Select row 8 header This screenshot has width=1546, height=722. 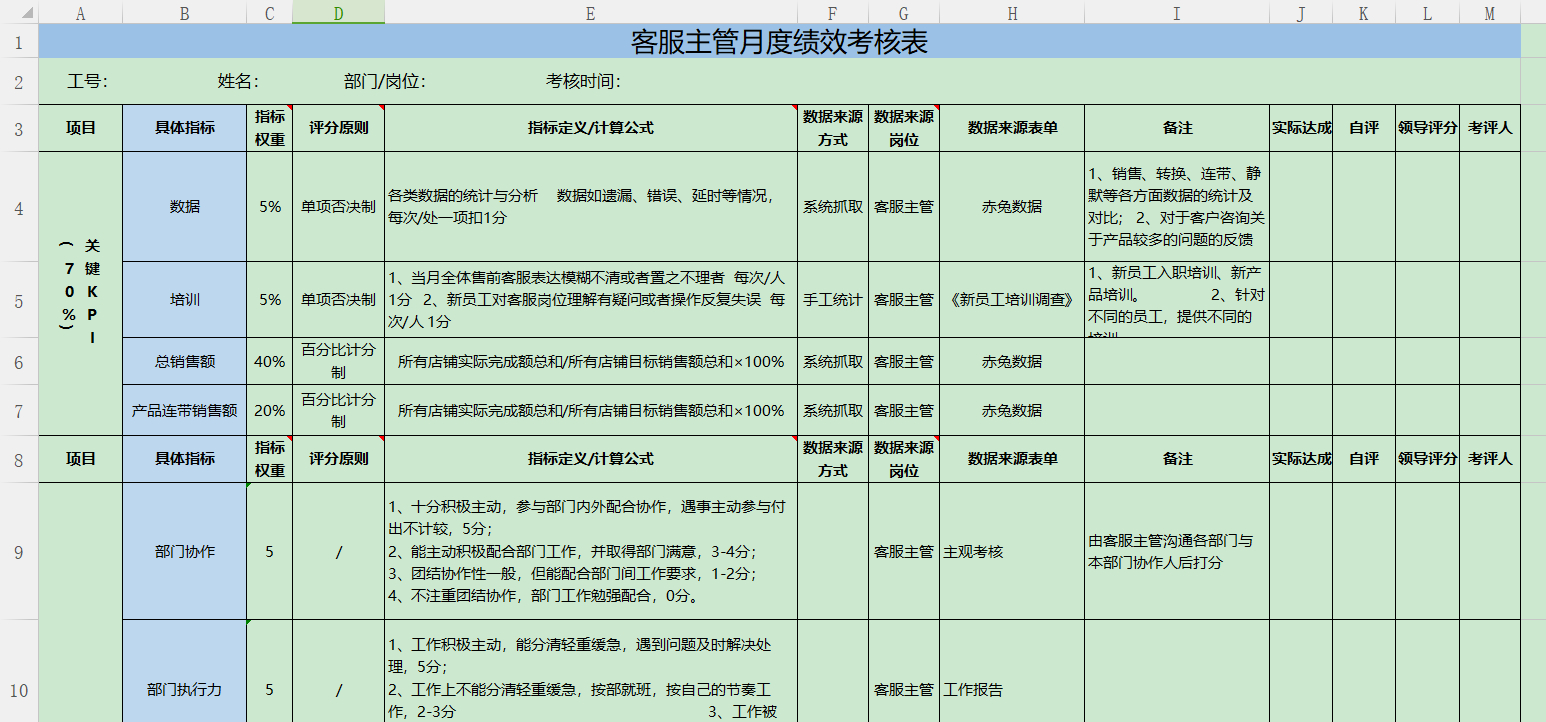(x=19, y=459)
